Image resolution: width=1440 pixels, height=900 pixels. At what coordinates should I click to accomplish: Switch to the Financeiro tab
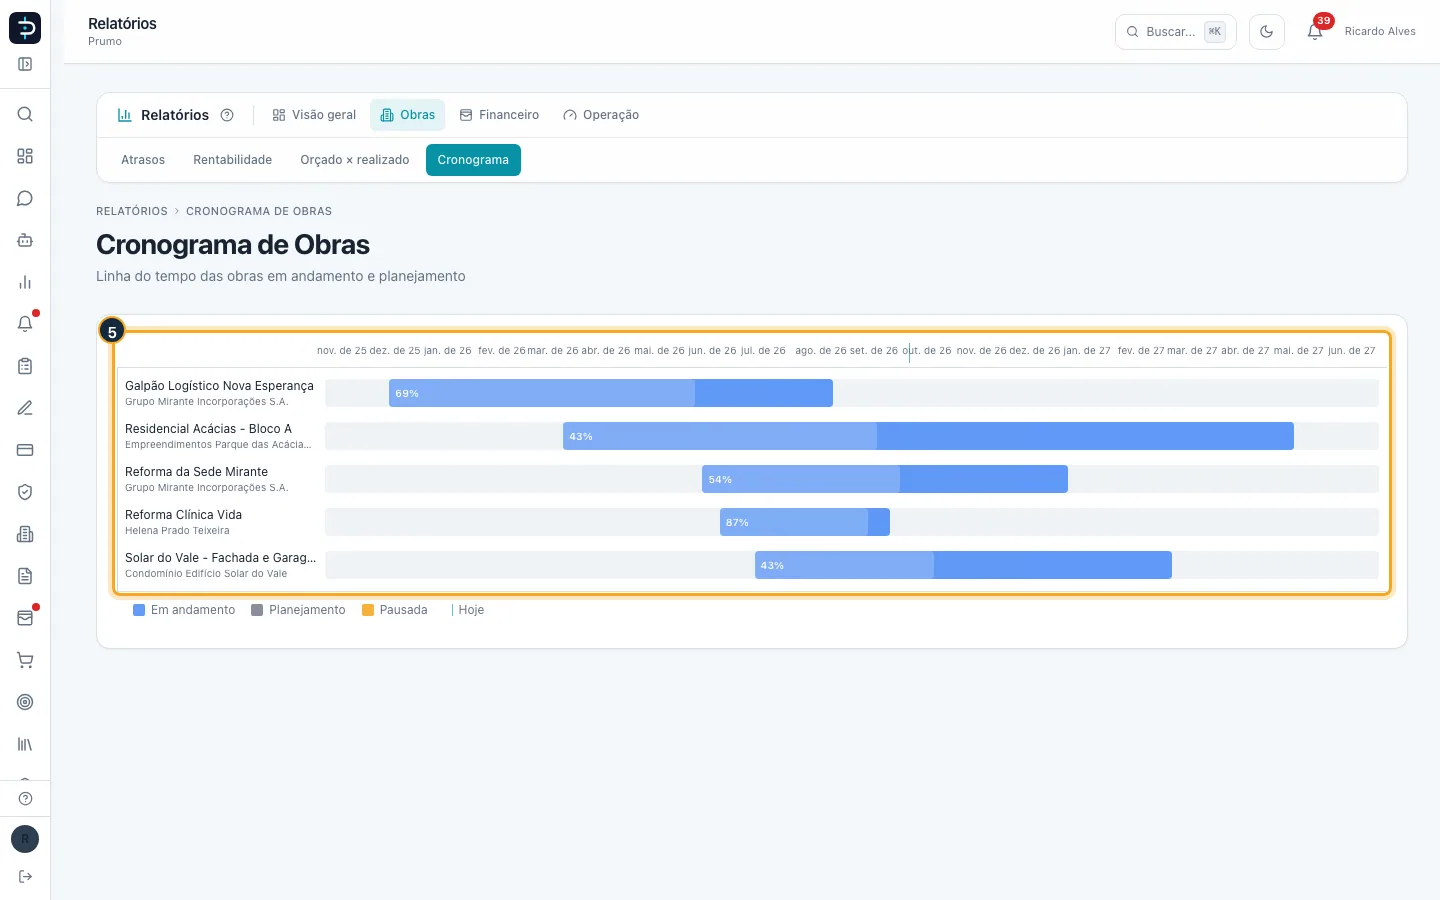coord(499,115)
